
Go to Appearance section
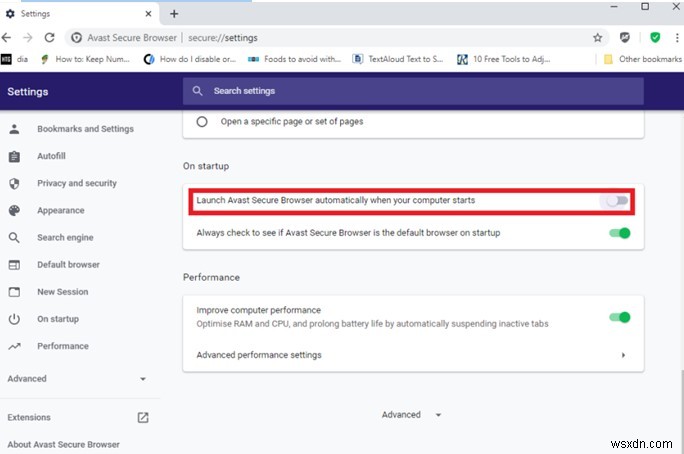click(x=61, y=211)
